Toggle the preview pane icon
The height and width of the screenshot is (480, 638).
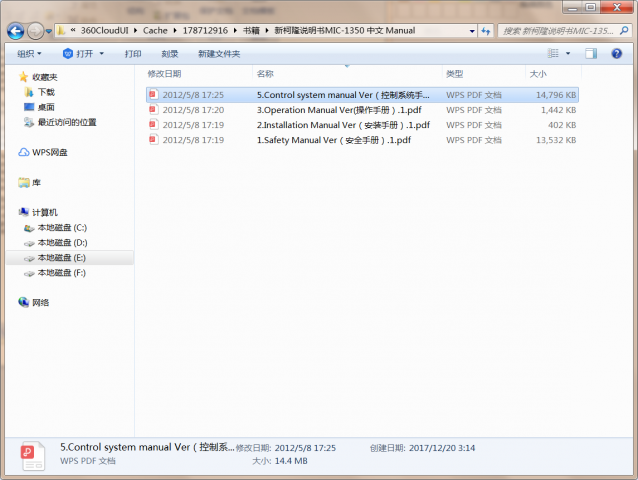tap(590, 53)
